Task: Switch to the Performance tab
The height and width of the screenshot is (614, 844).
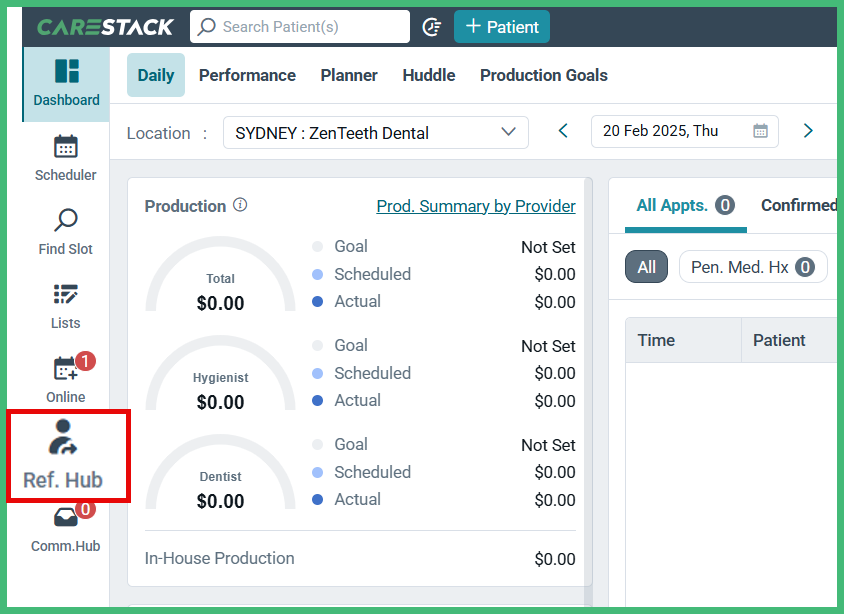Action: click(x=247, y=75)
